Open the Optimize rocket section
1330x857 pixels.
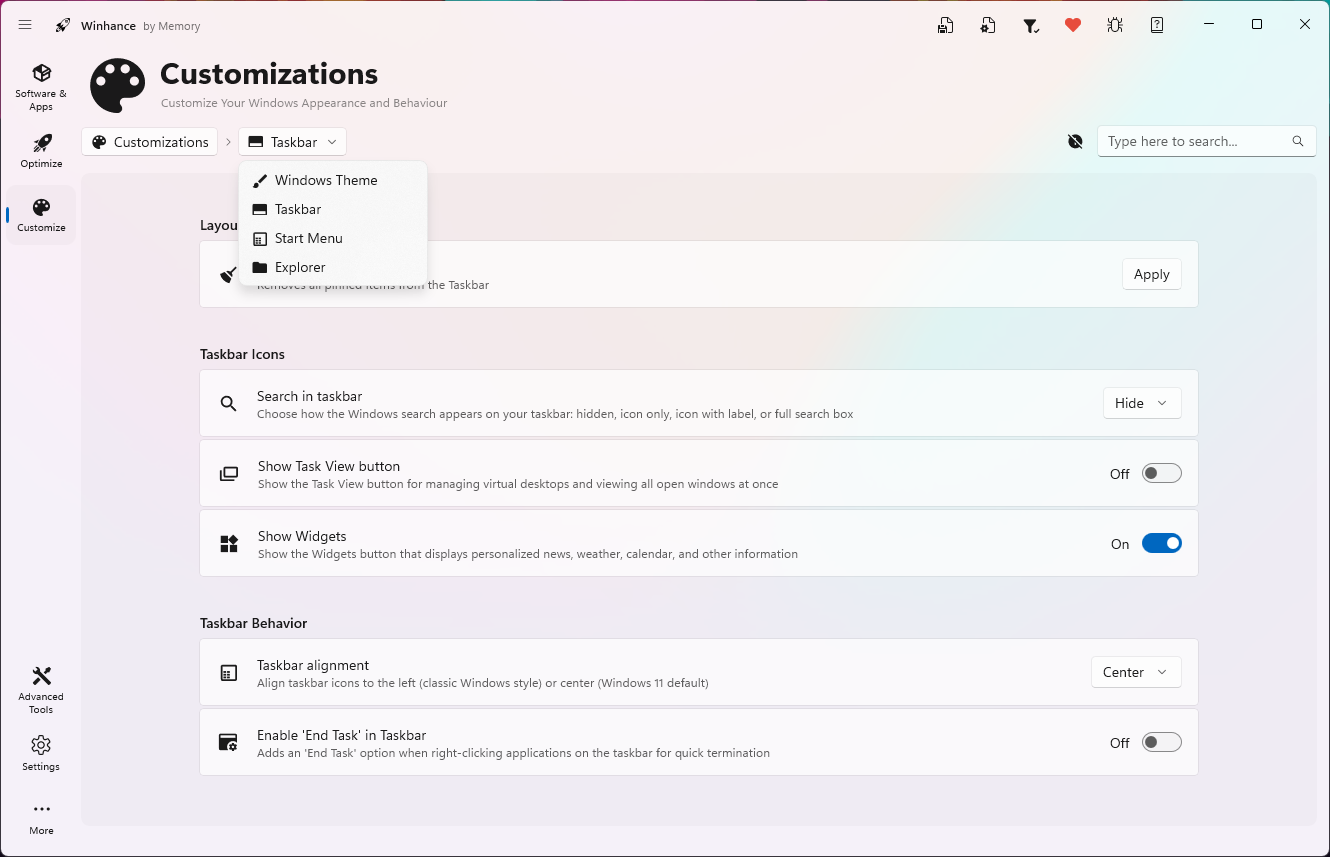click(41, 151)
